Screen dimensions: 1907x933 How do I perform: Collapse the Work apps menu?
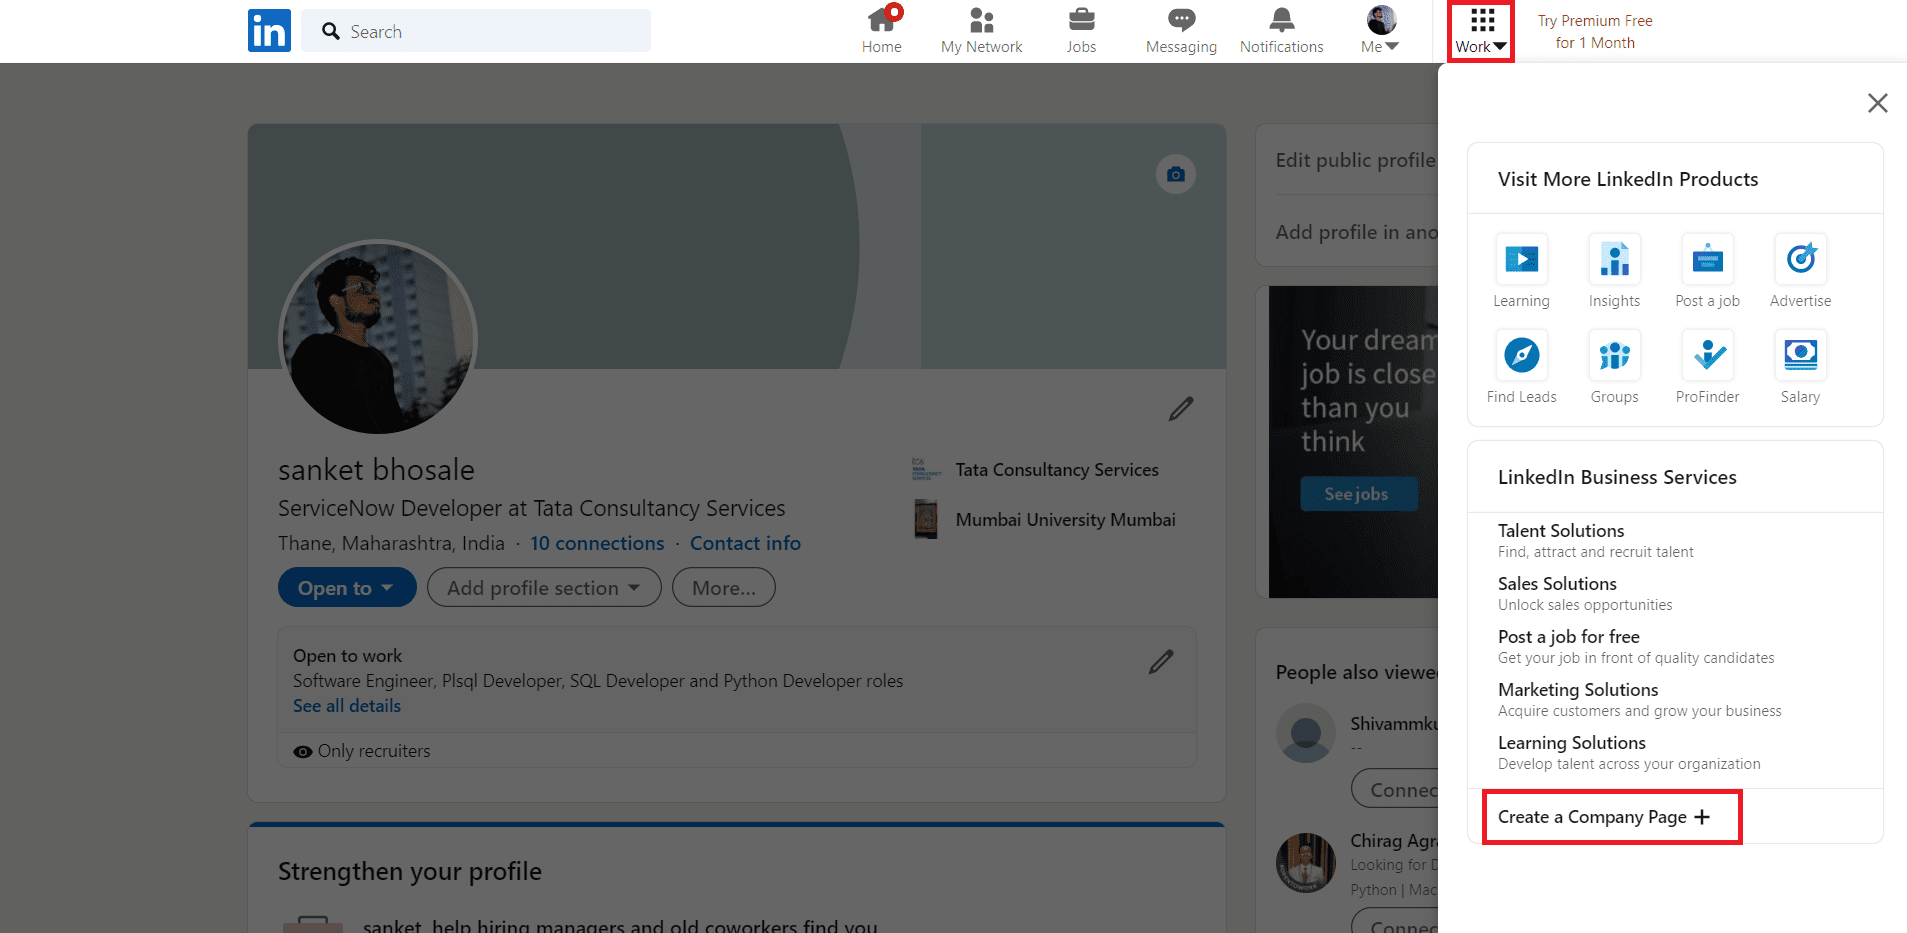tap(1481, 31)
